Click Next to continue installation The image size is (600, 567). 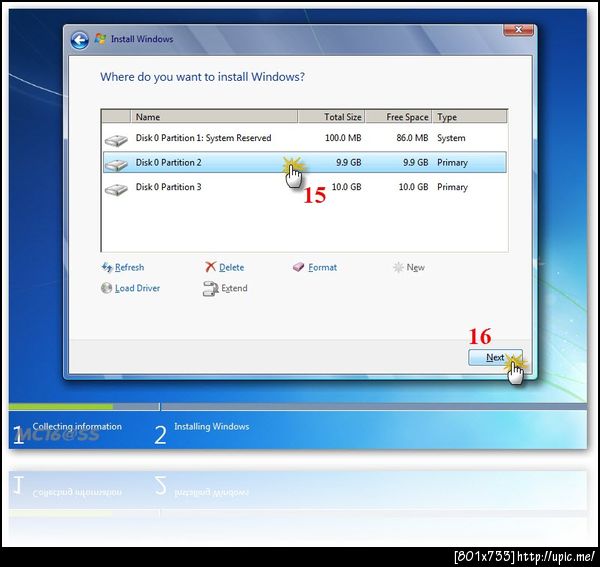click(495, 357)
